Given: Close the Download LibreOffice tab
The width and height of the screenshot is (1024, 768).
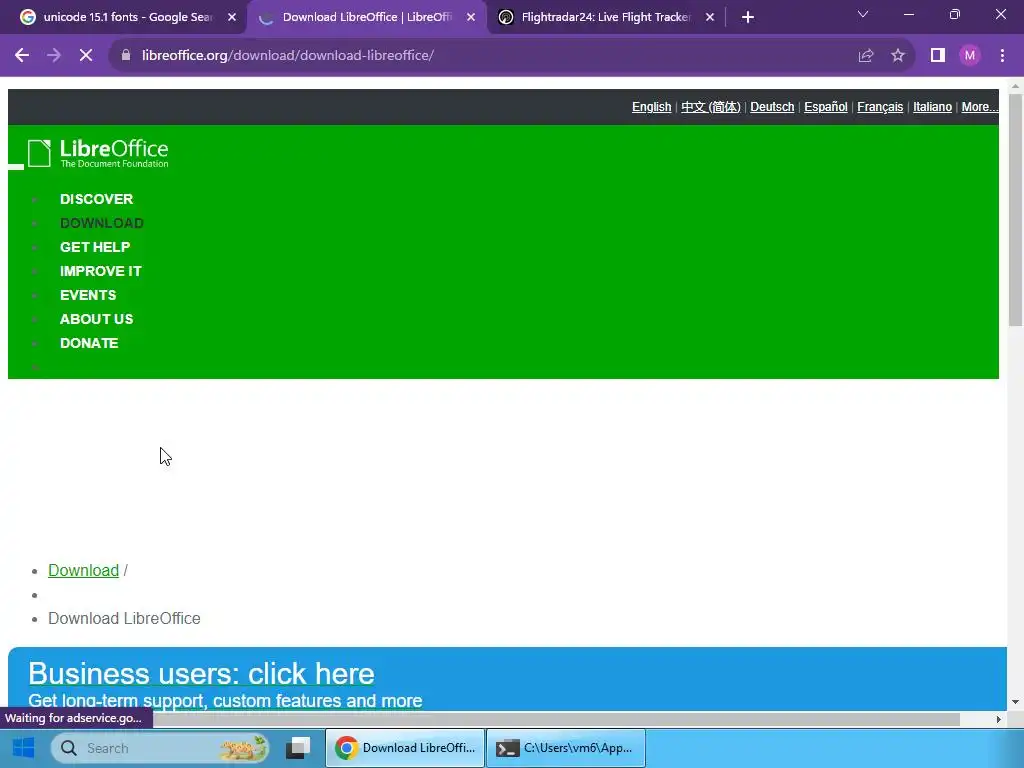Looking at the screenshot, I should pos(471,18).
